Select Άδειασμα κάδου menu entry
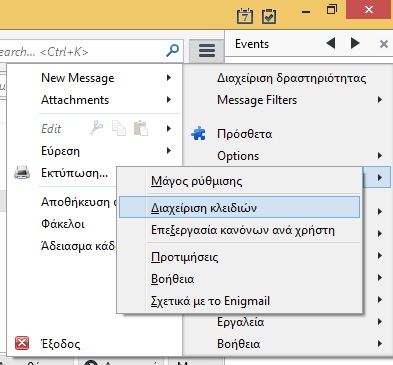Image resolution: width=393 pixels, height=365 pixels. (78, 246)
